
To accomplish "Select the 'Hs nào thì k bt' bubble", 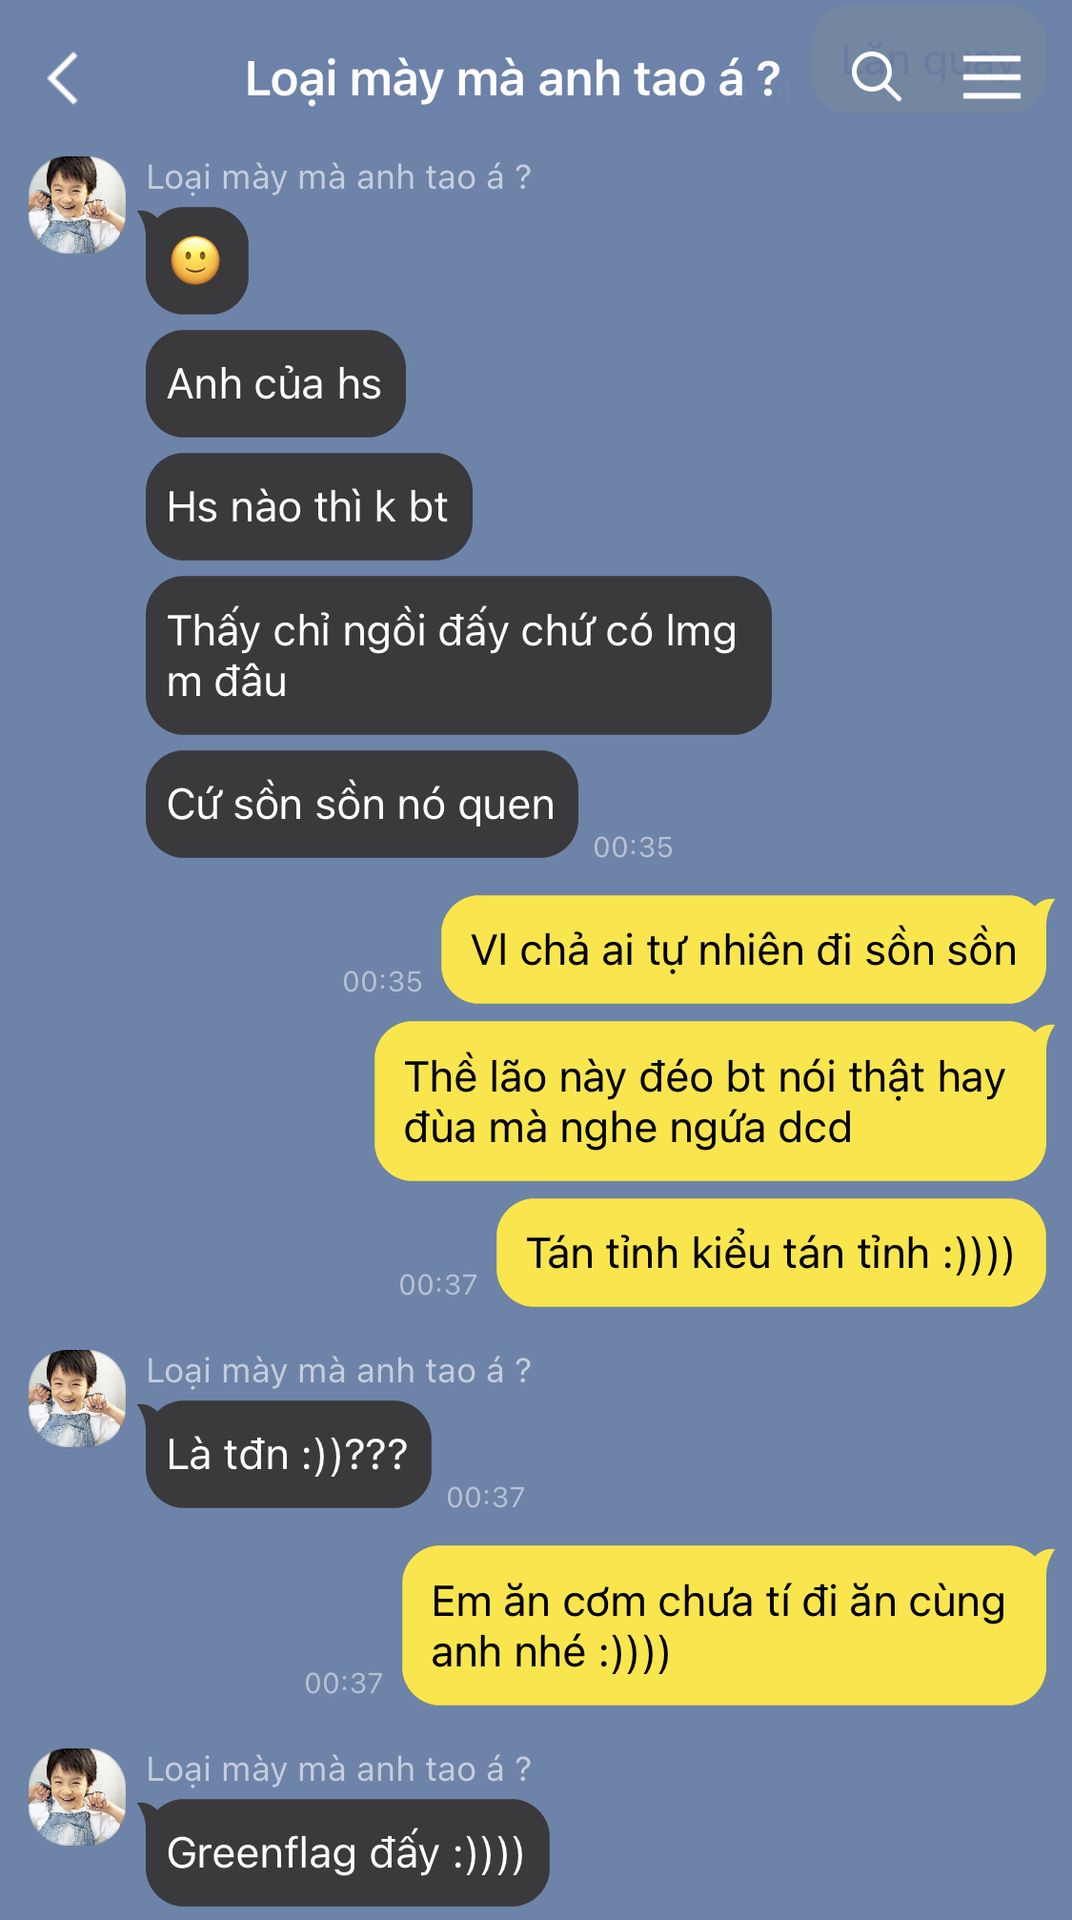I will click(309, 507).
